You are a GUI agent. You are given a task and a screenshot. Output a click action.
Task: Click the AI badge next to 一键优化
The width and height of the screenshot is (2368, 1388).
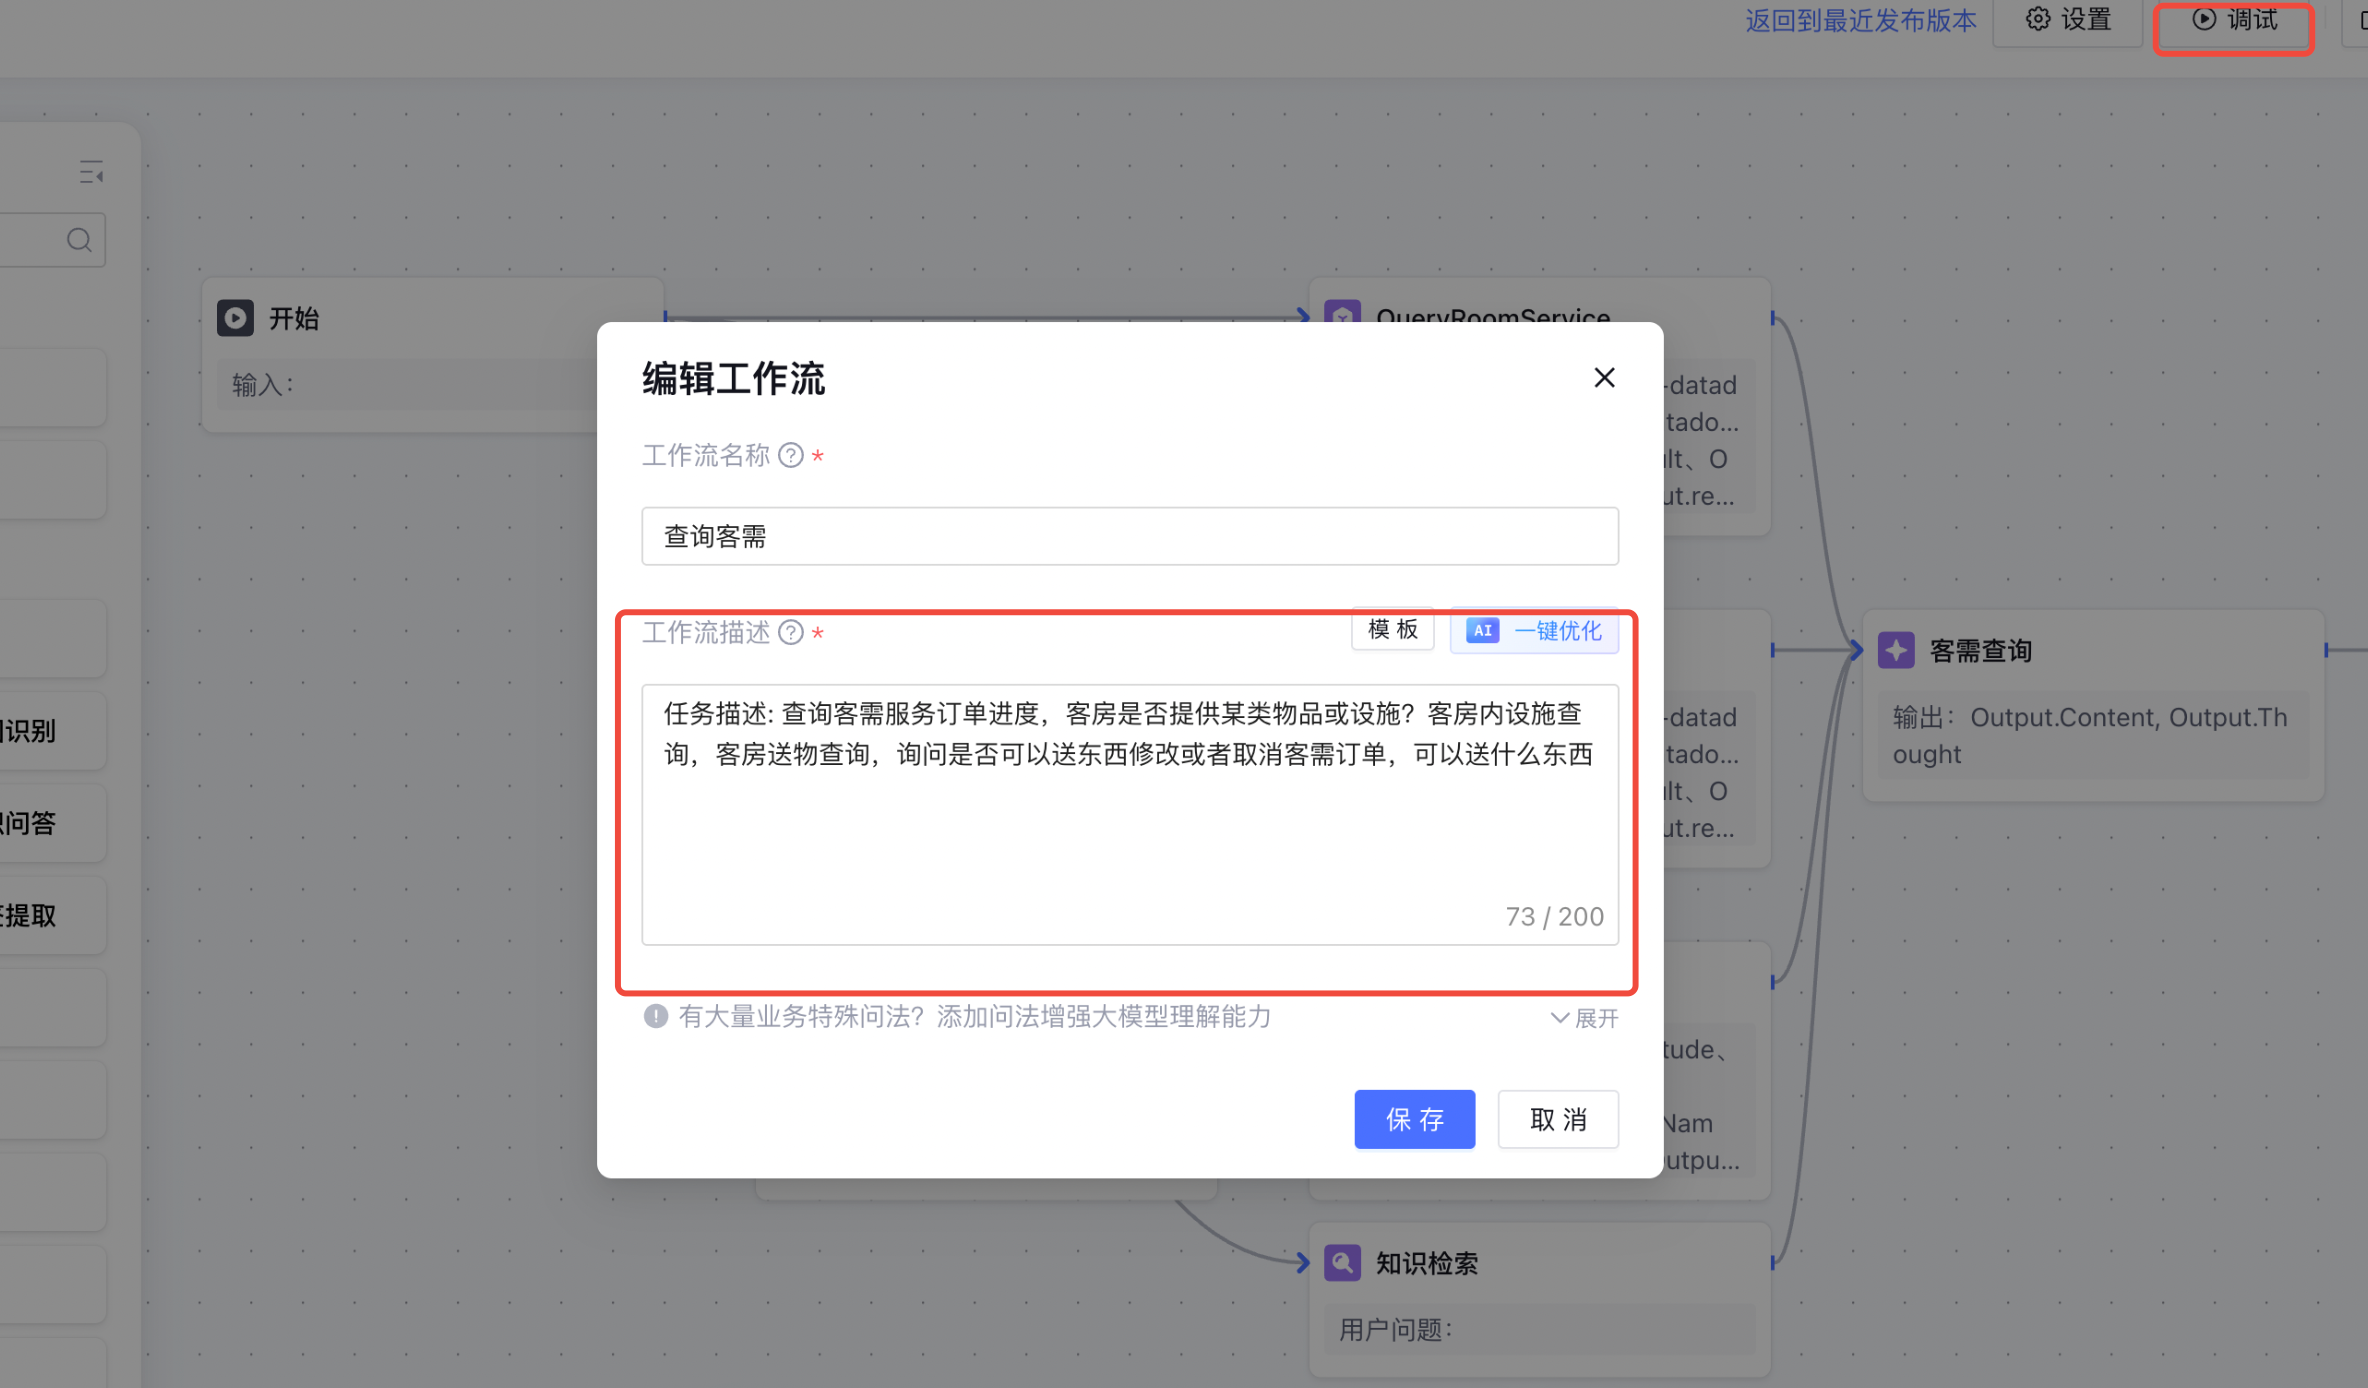(1482, 630)
